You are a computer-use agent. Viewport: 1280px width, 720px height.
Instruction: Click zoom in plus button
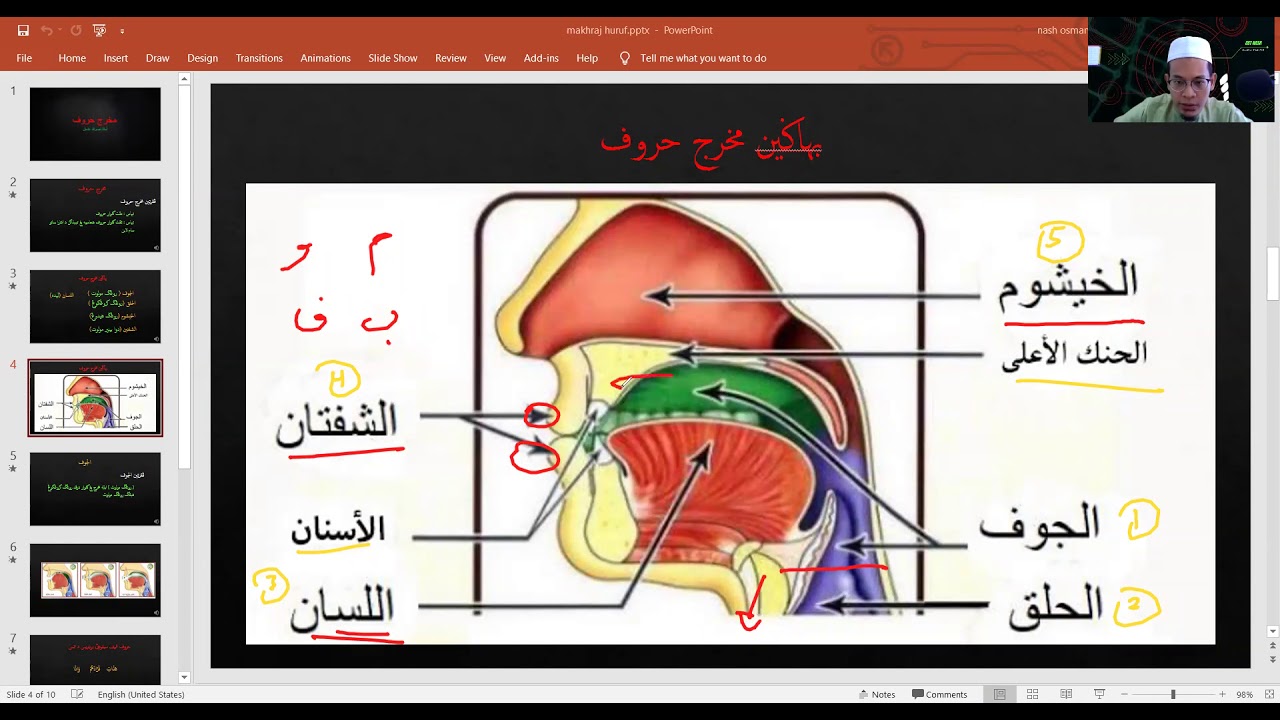pos(1222,694)
